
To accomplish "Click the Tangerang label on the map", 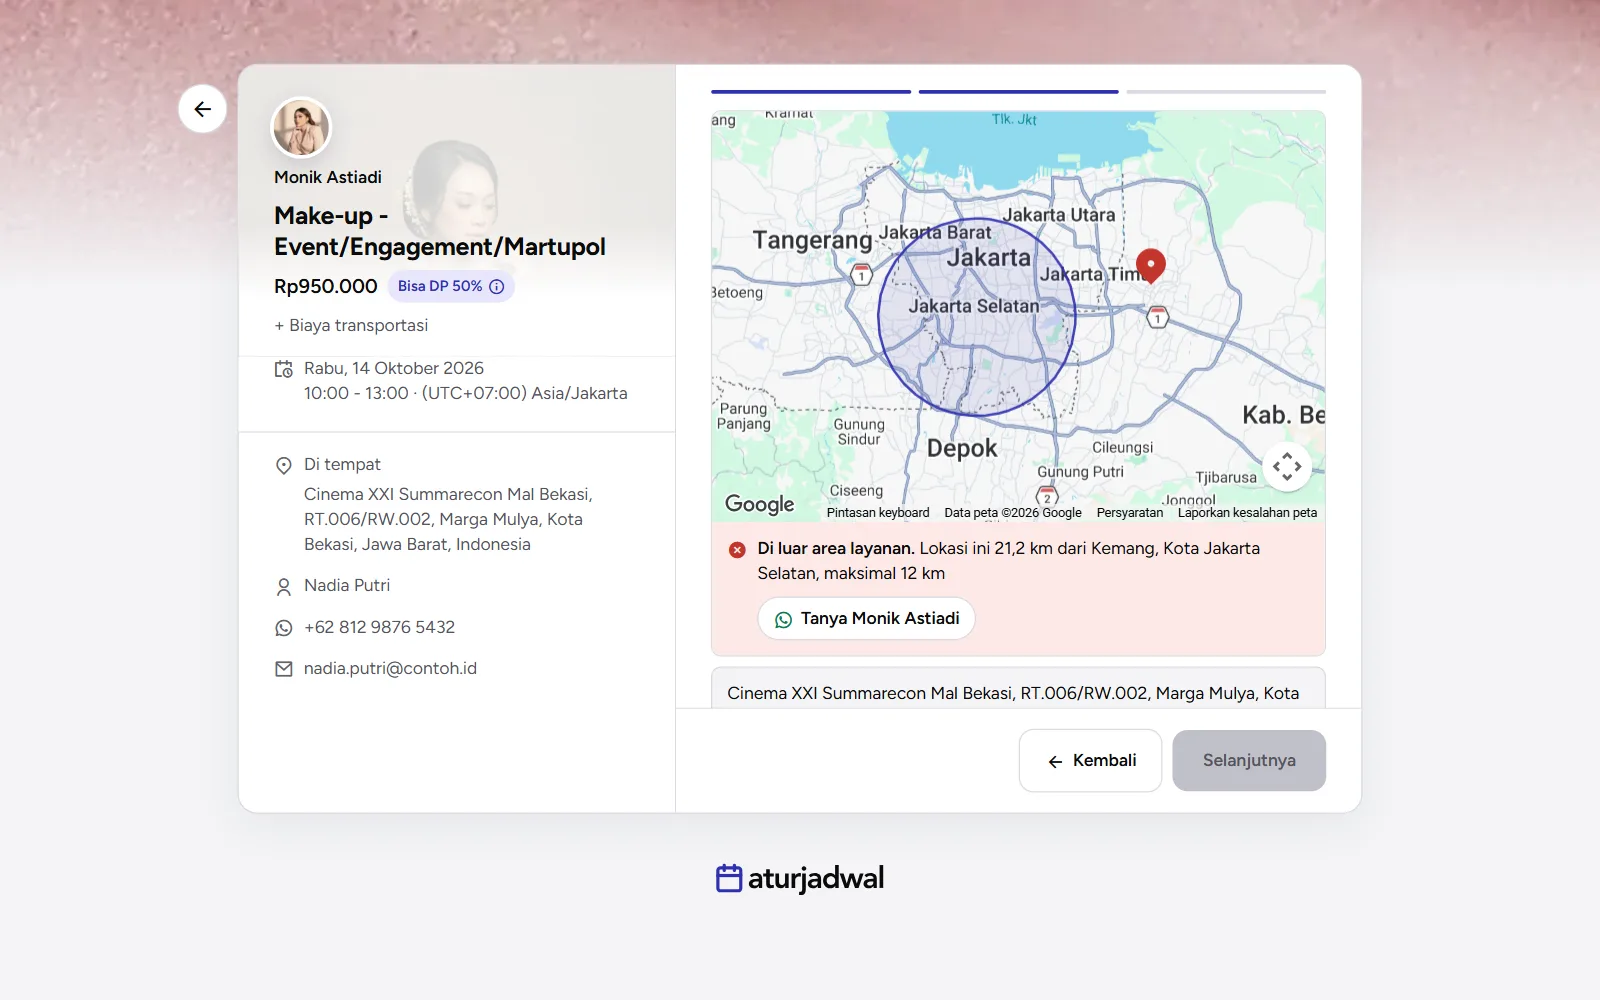I will tap(813, 240).
